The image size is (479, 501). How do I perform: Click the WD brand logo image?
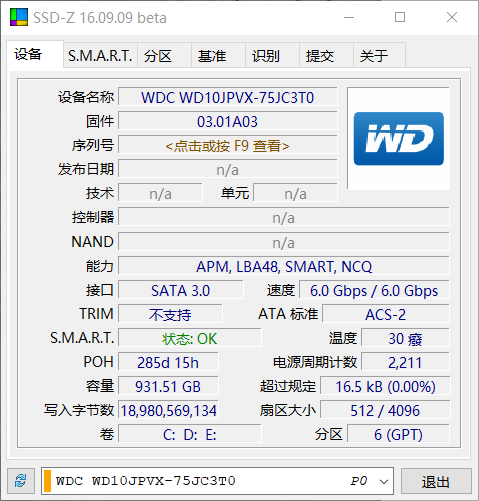[x=399, y=138]
